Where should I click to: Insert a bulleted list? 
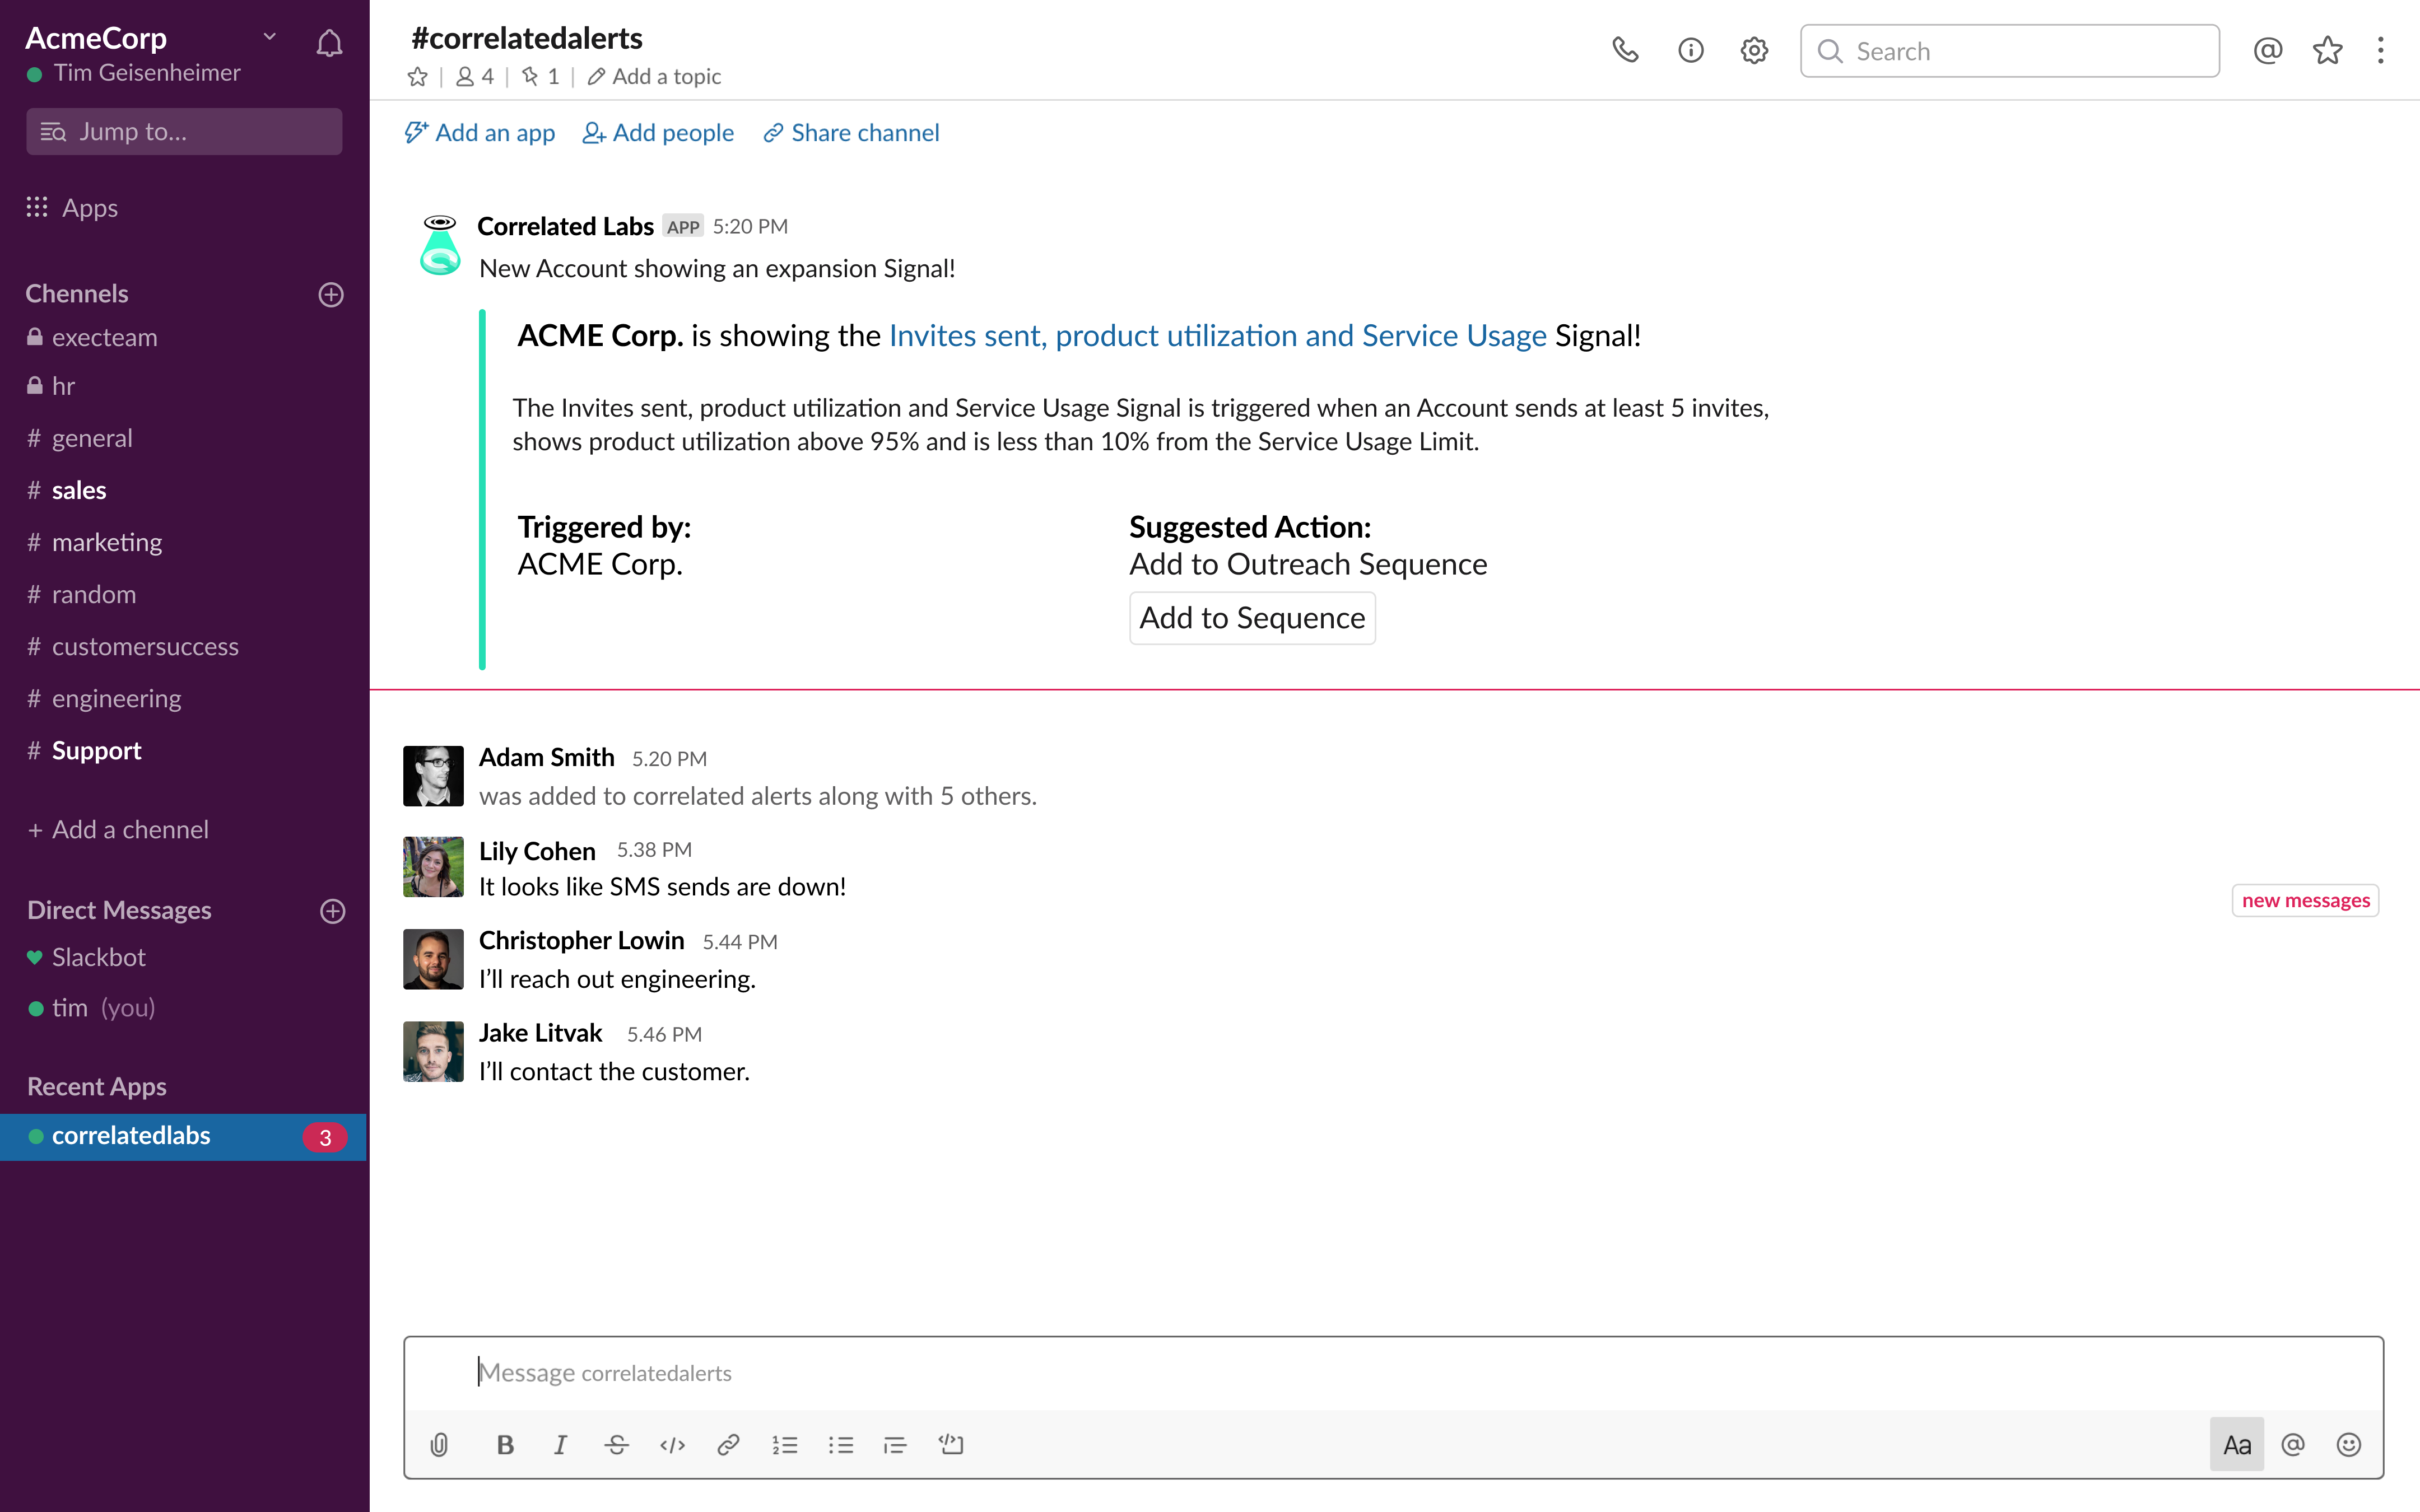click(841, 1444)
